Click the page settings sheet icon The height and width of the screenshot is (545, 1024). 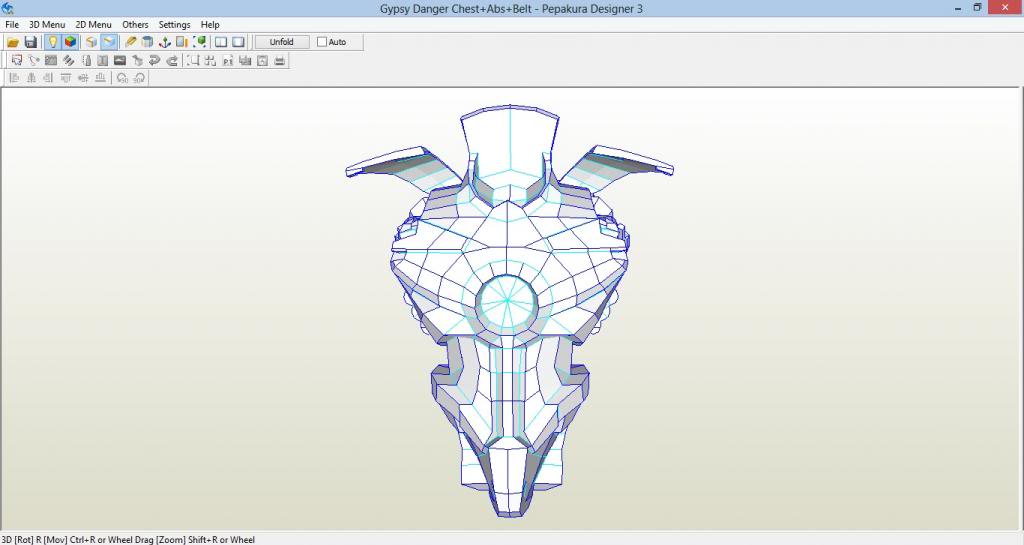(262, 61)
